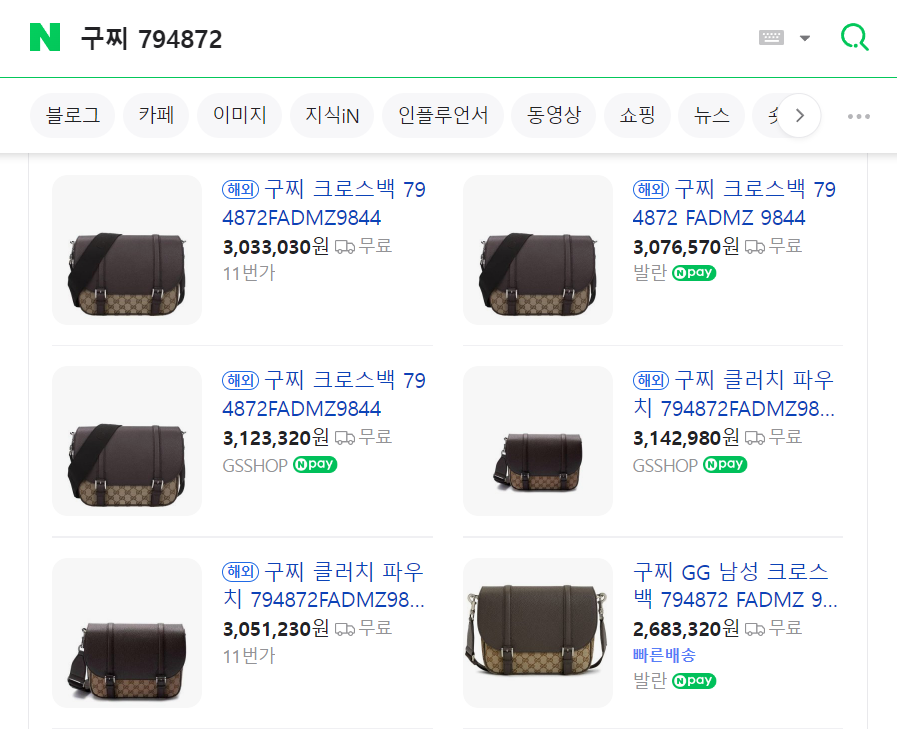897x729 pixels.
Task: Open the 지식iN tab
Action: click(x=332, y=115)
